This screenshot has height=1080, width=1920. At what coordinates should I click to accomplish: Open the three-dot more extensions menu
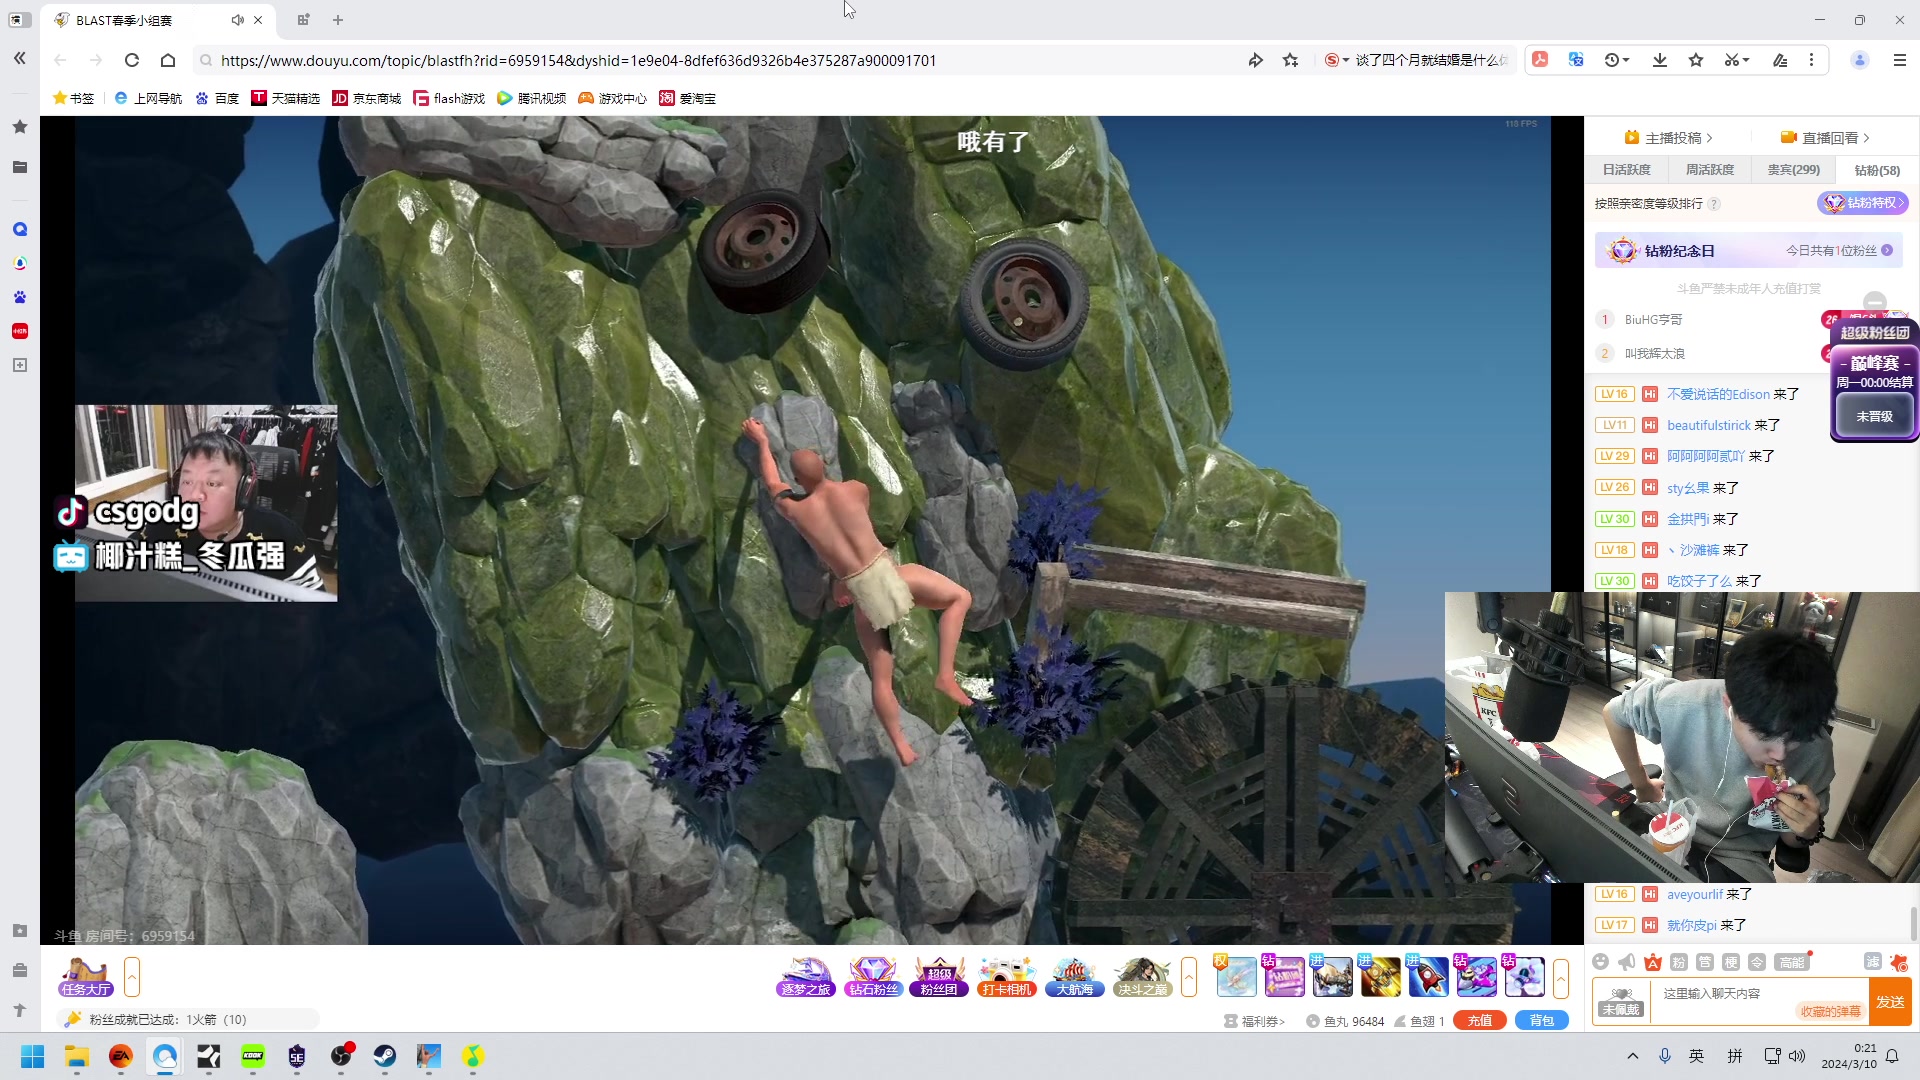click(1811, 60)
